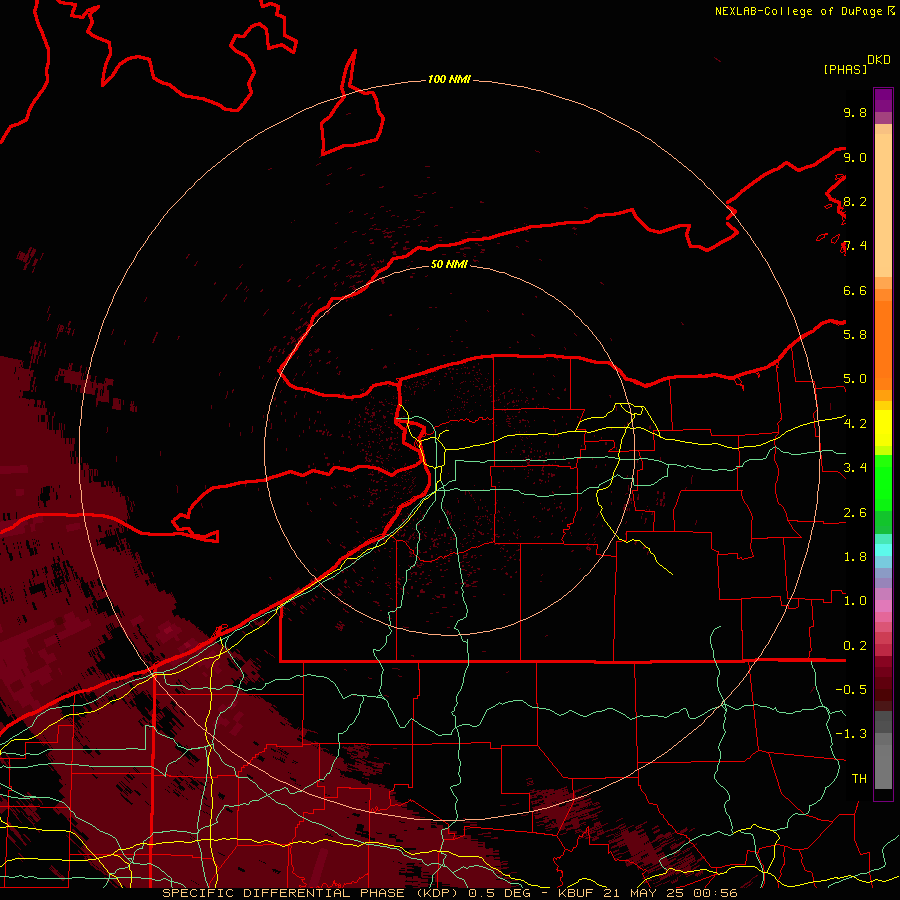Pick the bright yellow segment of the color bar
The height and width of the screenshot is (900, 900).
pyautogui.click(x=883, y=428)
